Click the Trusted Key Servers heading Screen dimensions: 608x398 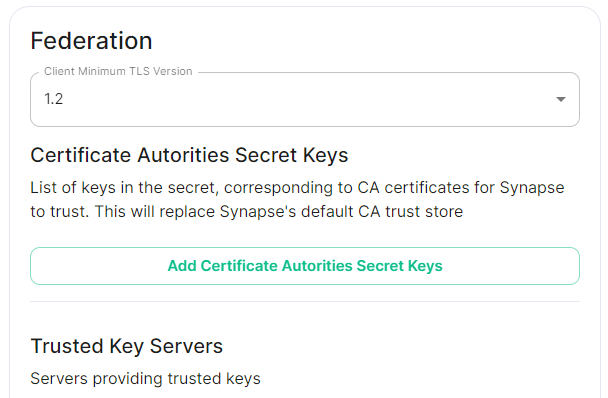coord(126,346)
